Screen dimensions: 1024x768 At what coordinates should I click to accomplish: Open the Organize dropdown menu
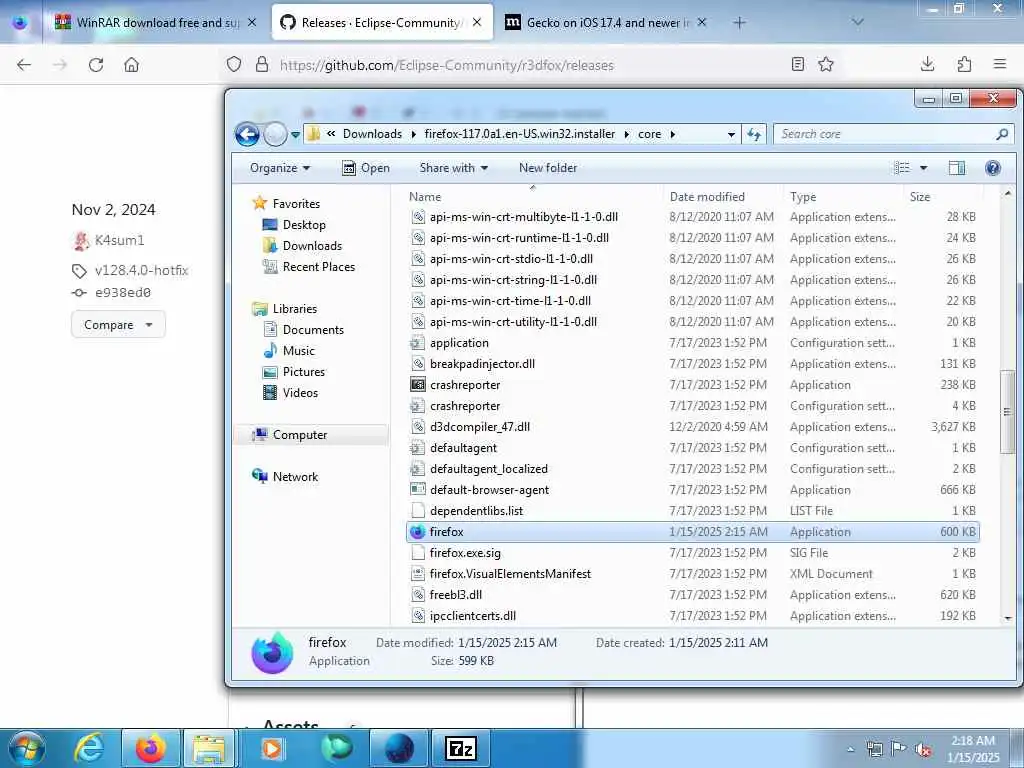(x=280, y=168)
